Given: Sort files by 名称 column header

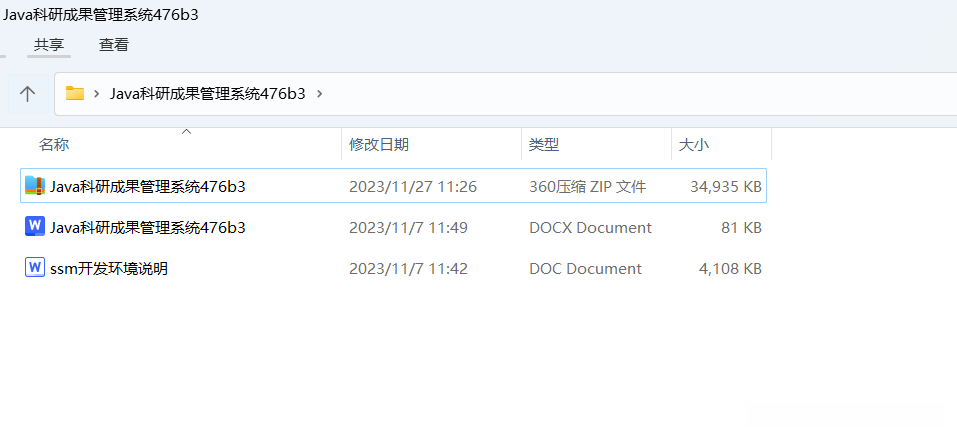Looking at the screenshot, I should coord(54,145).
